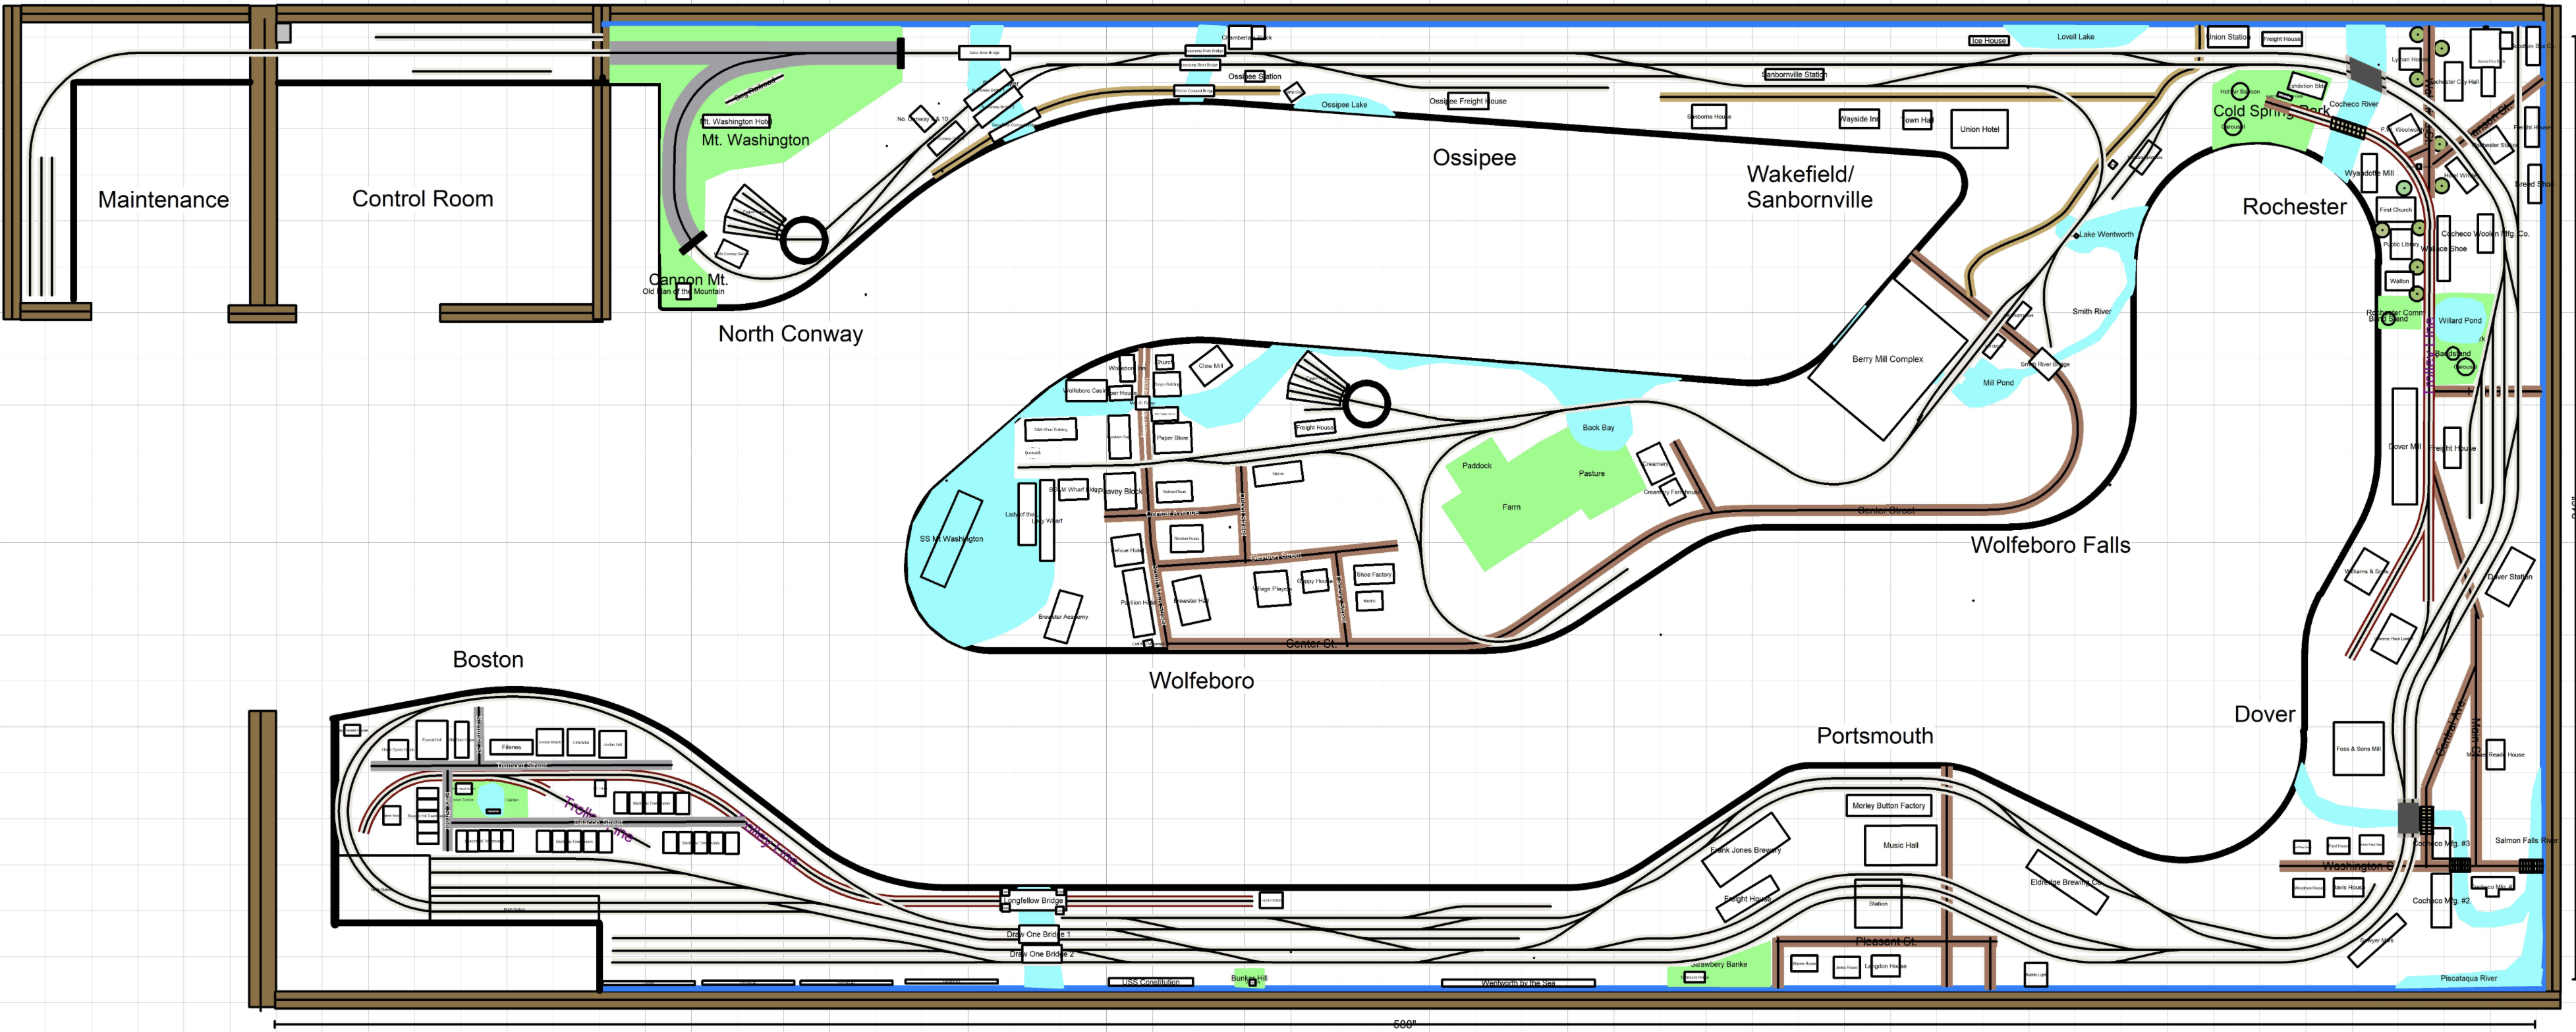Select the Wolfeboro town label
Viewport: 2576px width, 1032px height.
[x=1201, y=681]
